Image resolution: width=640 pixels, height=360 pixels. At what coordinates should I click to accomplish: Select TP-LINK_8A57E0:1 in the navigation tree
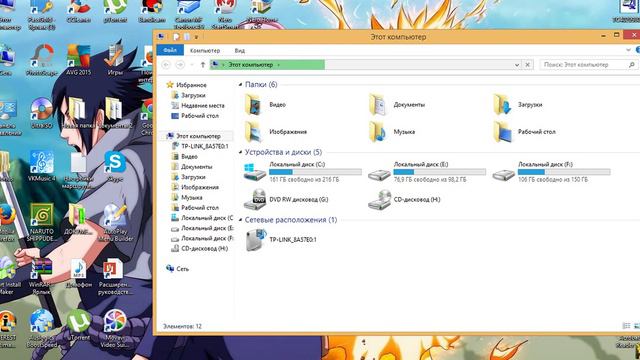[200, 146]
